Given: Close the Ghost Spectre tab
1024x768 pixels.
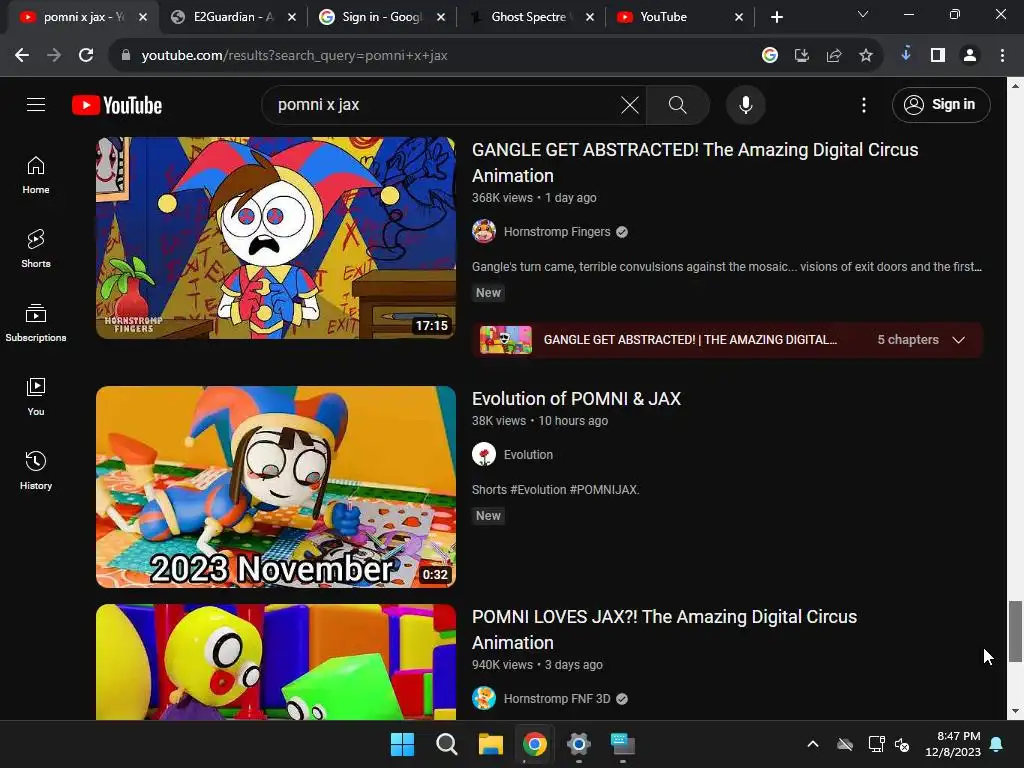Looking at the screenshot, I should [590, 17].
